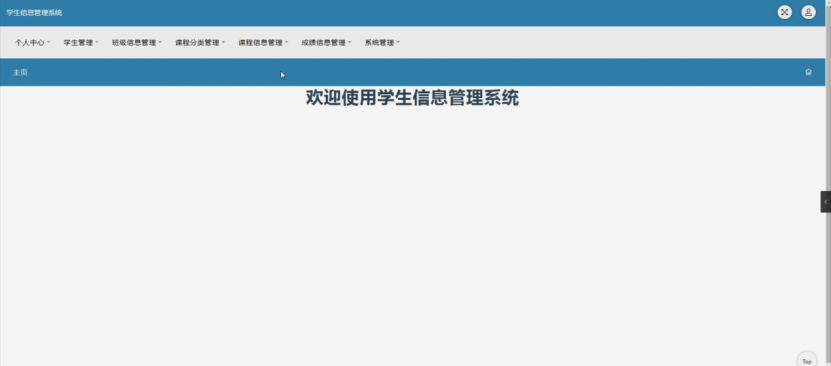
Task: Open the 课程分类管理 menu
Action: pos(200,43)
